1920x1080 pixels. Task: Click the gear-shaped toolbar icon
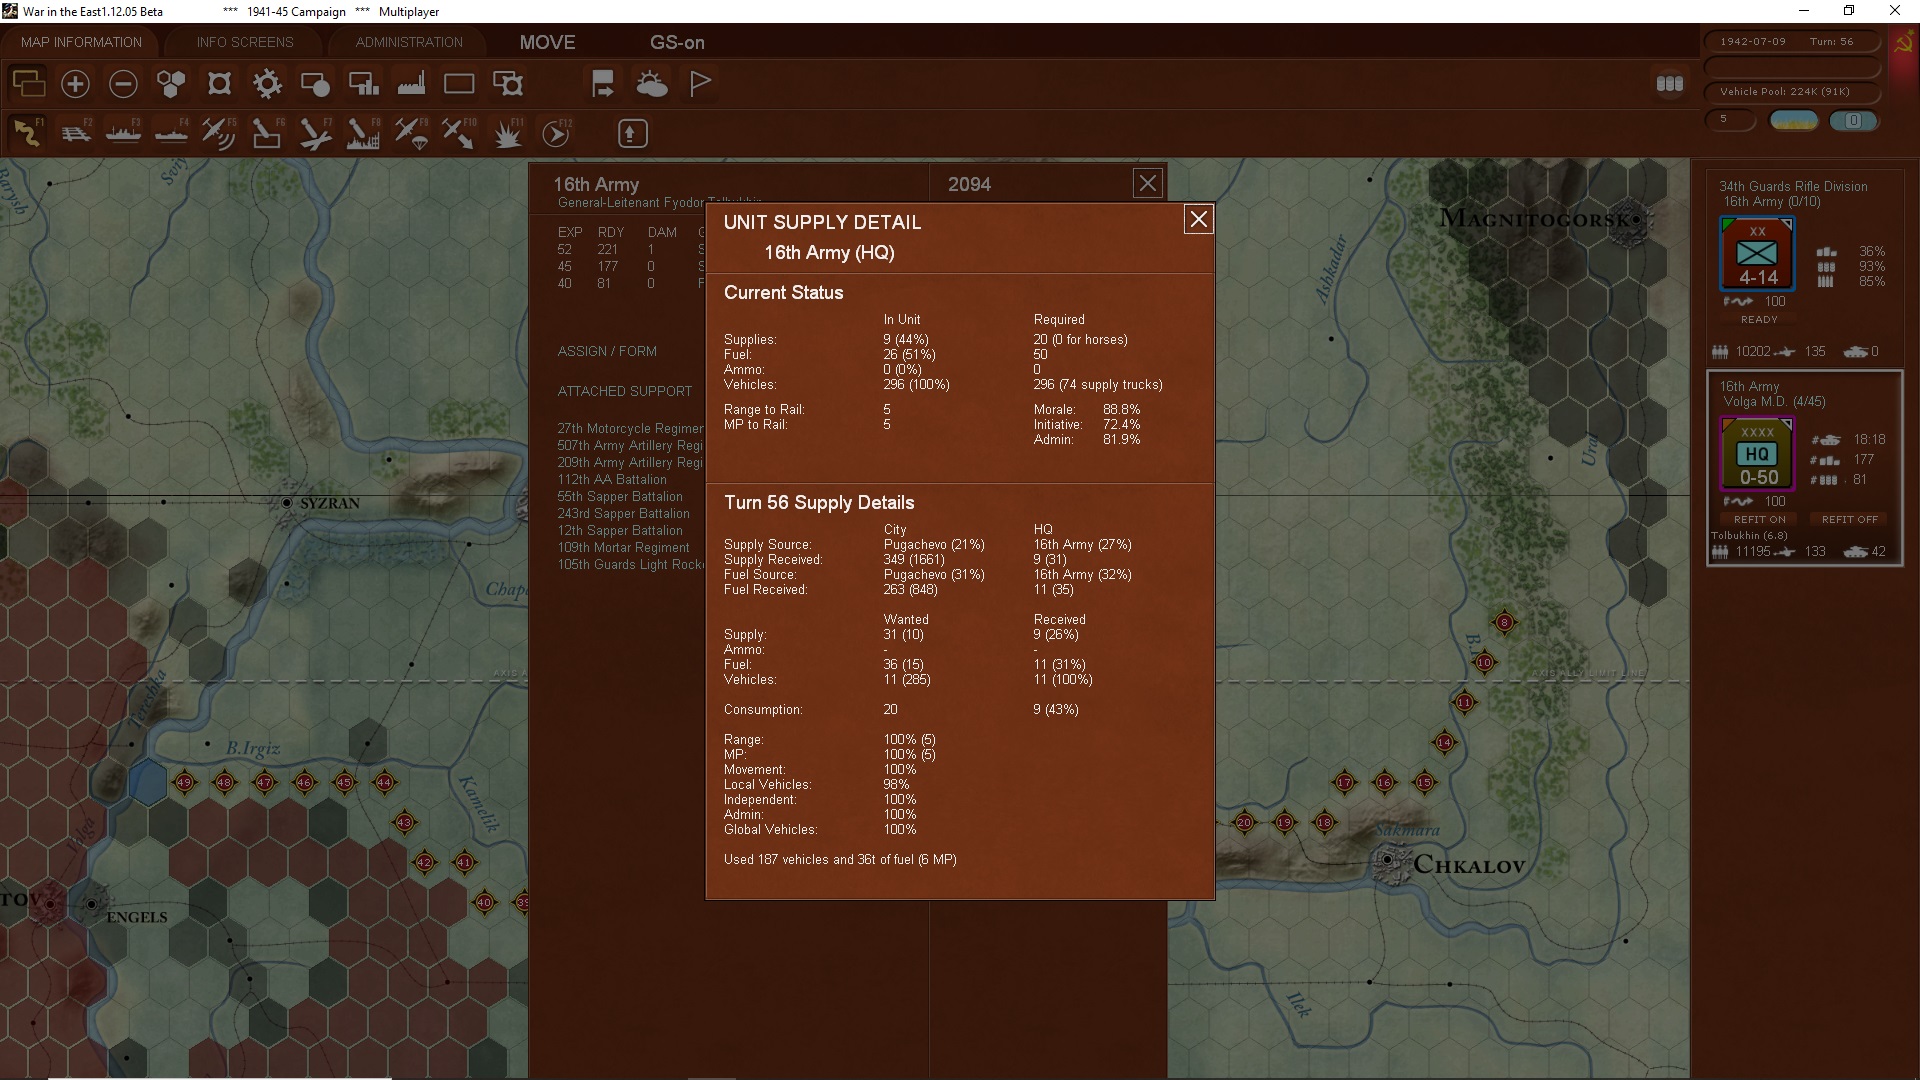pyautogui.click(x=267, y=84)
